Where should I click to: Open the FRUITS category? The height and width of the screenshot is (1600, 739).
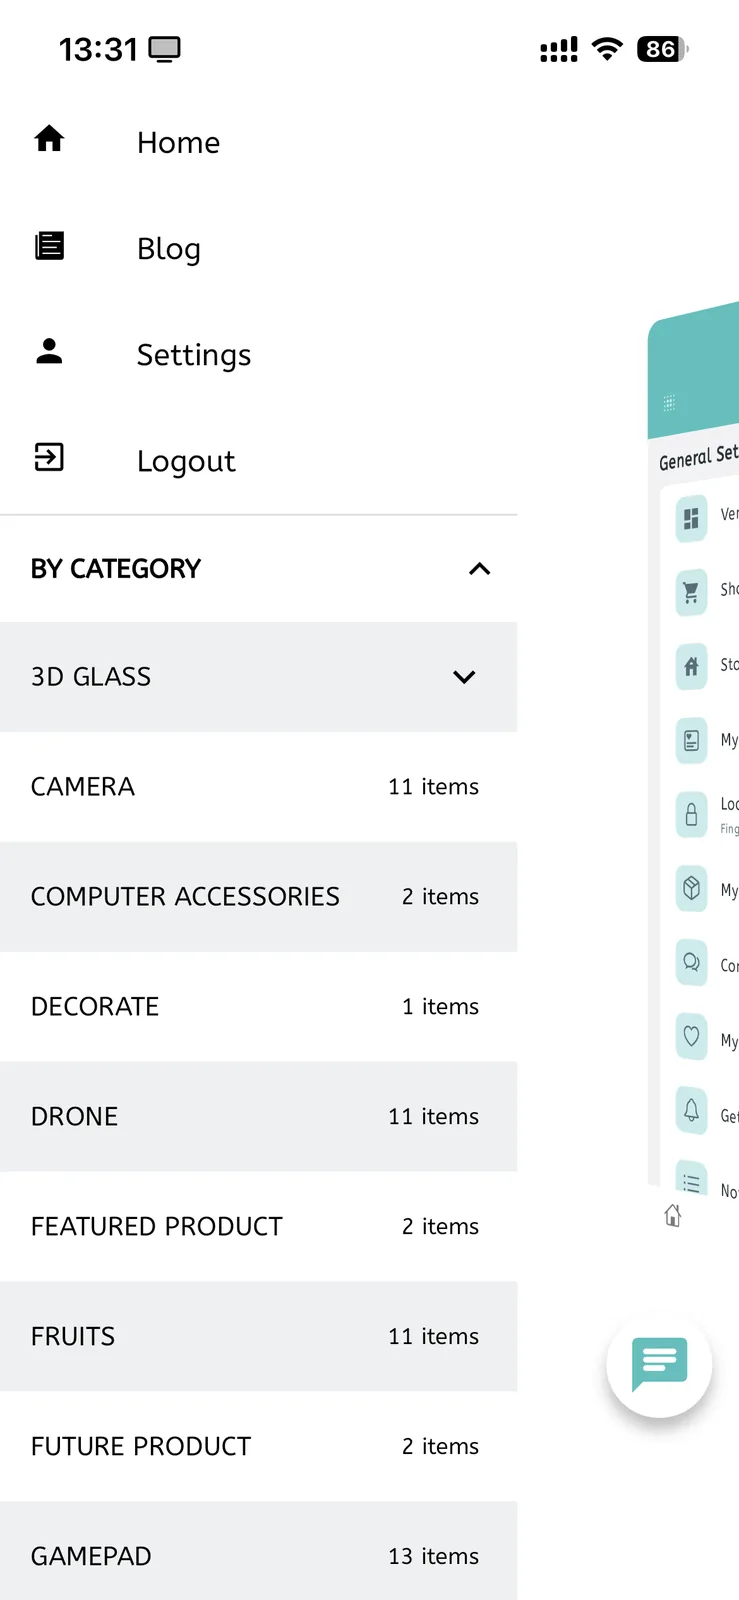click(258, 1337)
